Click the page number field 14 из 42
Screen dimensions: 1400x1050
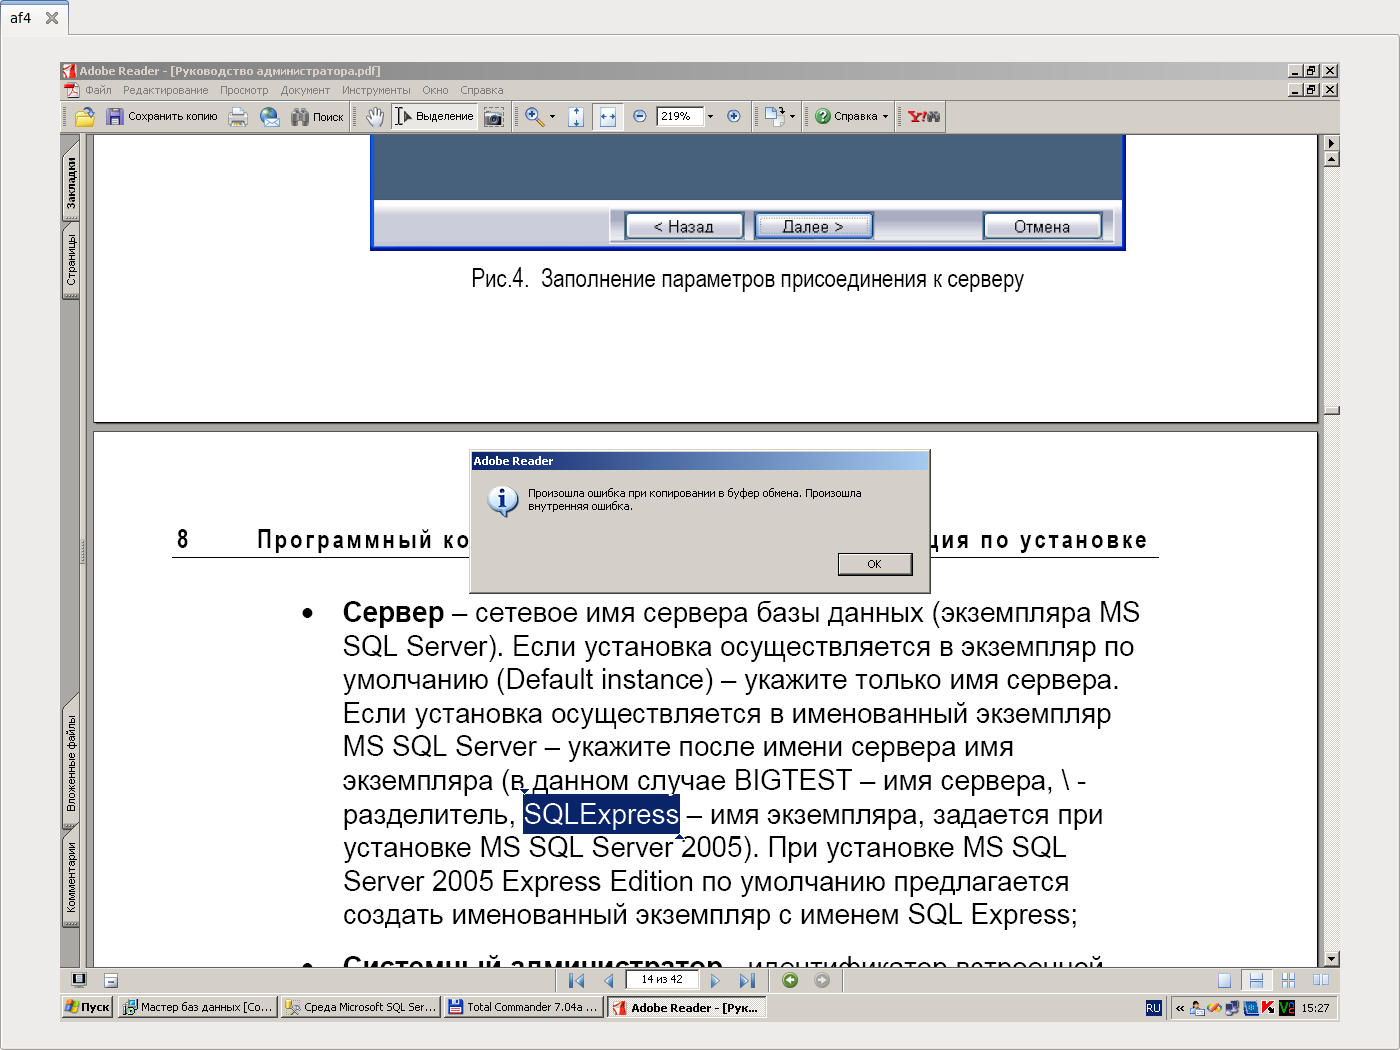click(x=662, y=980)
